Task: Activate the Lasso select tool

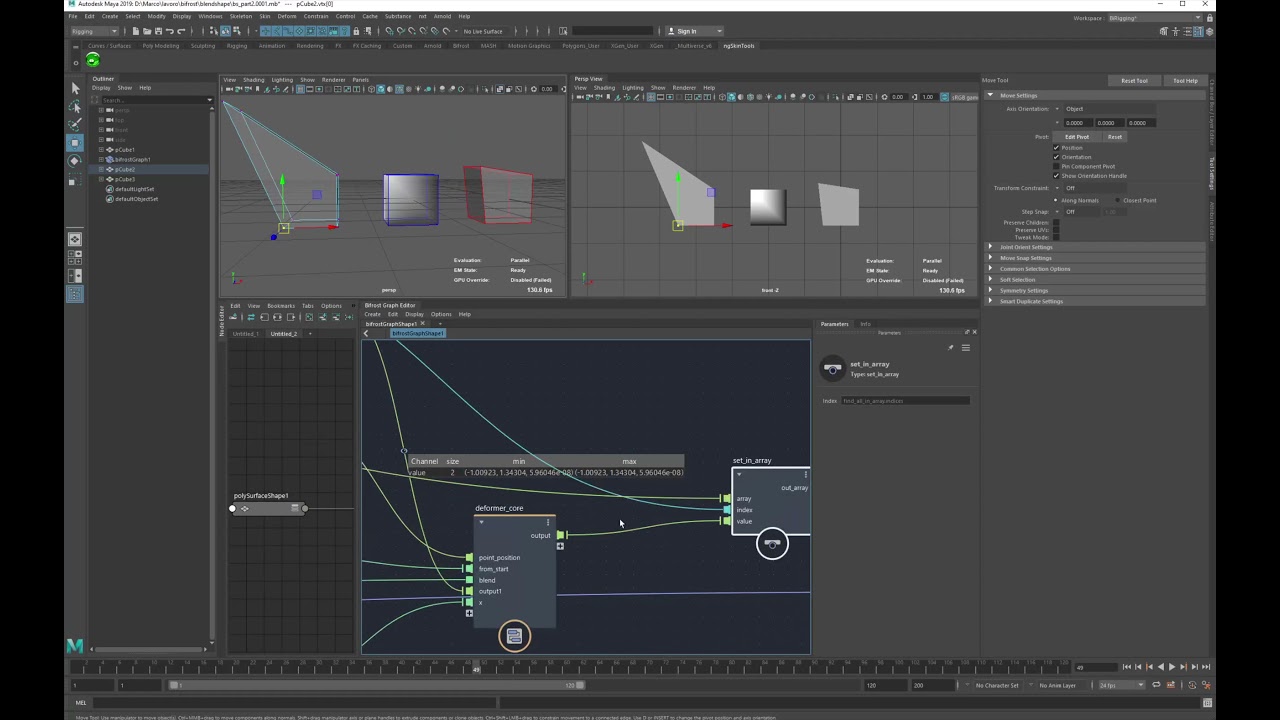Action: [x=75, y=107]
